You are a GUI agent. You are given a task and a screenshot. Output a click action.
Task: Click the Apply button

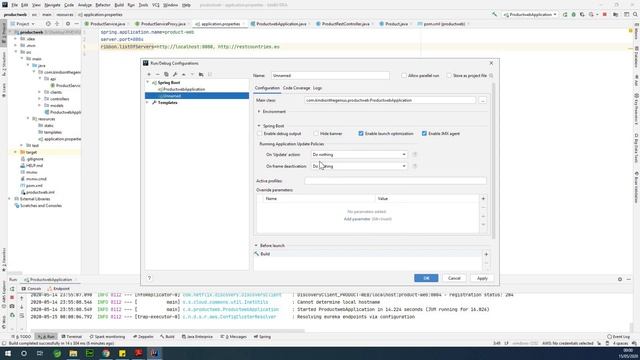point(482,278)
